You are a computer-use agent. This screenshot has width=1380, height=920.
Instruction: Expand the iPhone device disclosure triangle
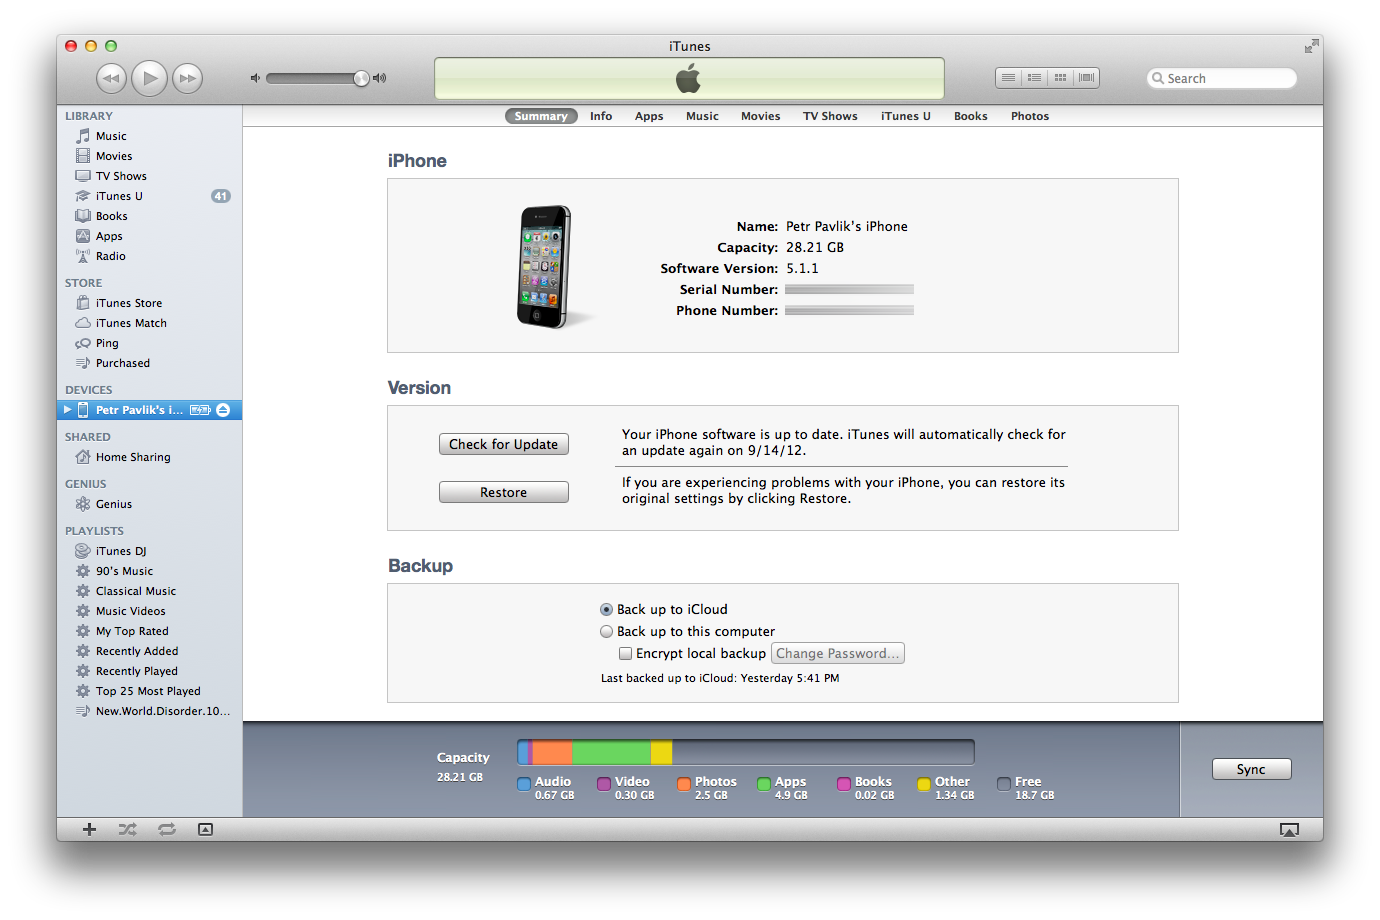68,410
